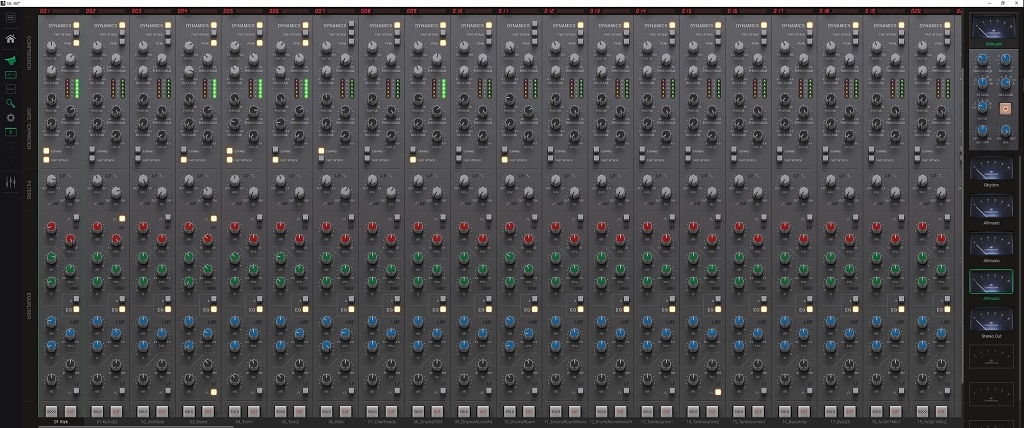Select the Stereo Out bus compressor meter
Image resolution: width=1024 pixels, height=428 pixels.
(x=991, y=319)
